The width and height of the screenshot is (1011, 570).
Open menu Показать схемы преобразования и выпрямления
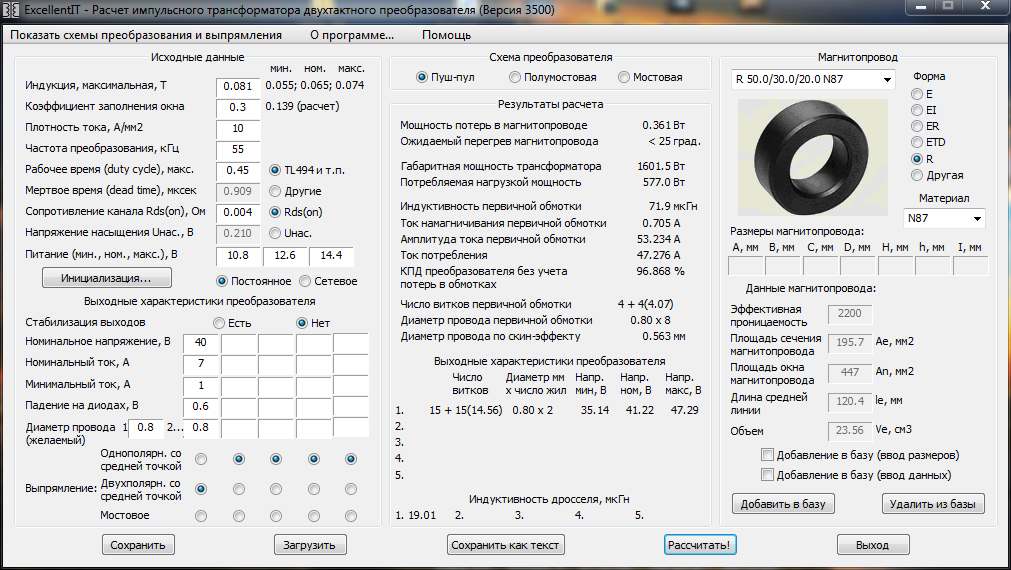pos(146,35)
